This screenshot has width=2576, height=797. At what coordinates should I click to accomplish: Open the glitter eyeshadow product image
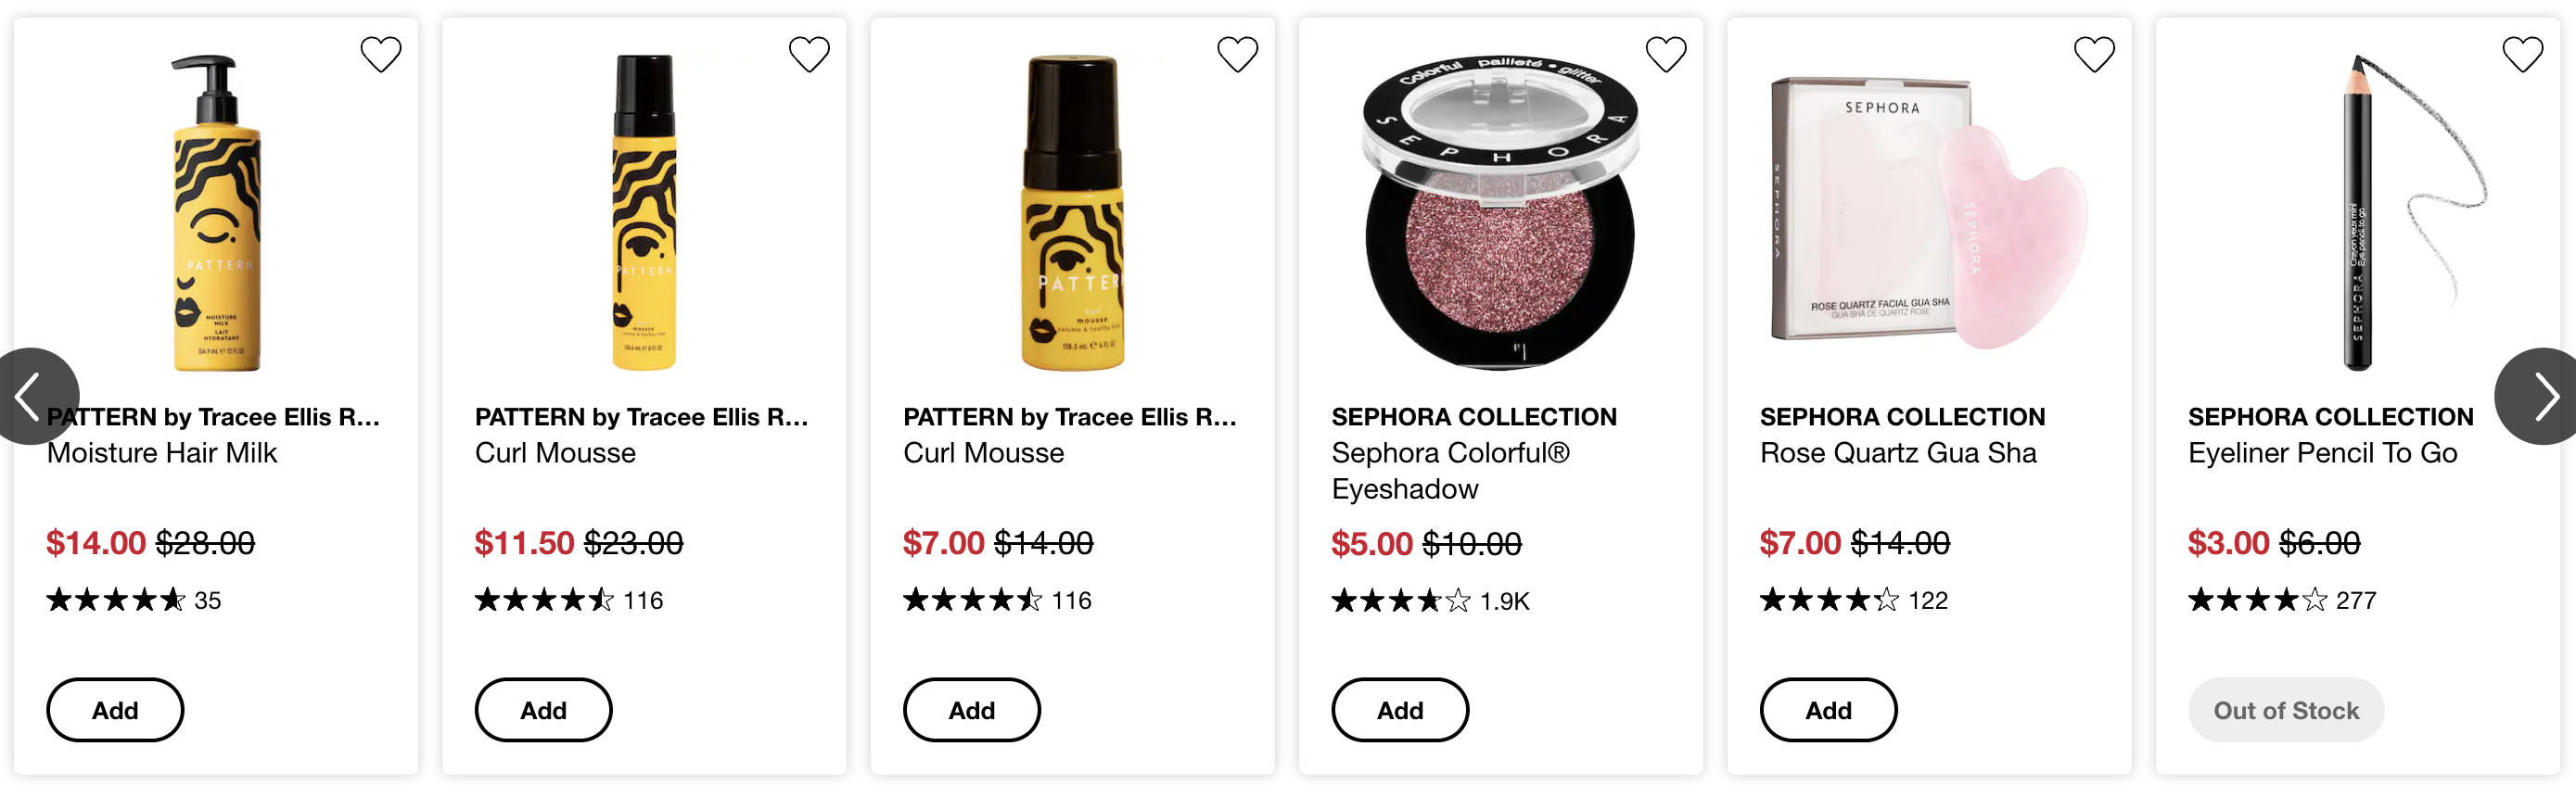click(1500, 213)
